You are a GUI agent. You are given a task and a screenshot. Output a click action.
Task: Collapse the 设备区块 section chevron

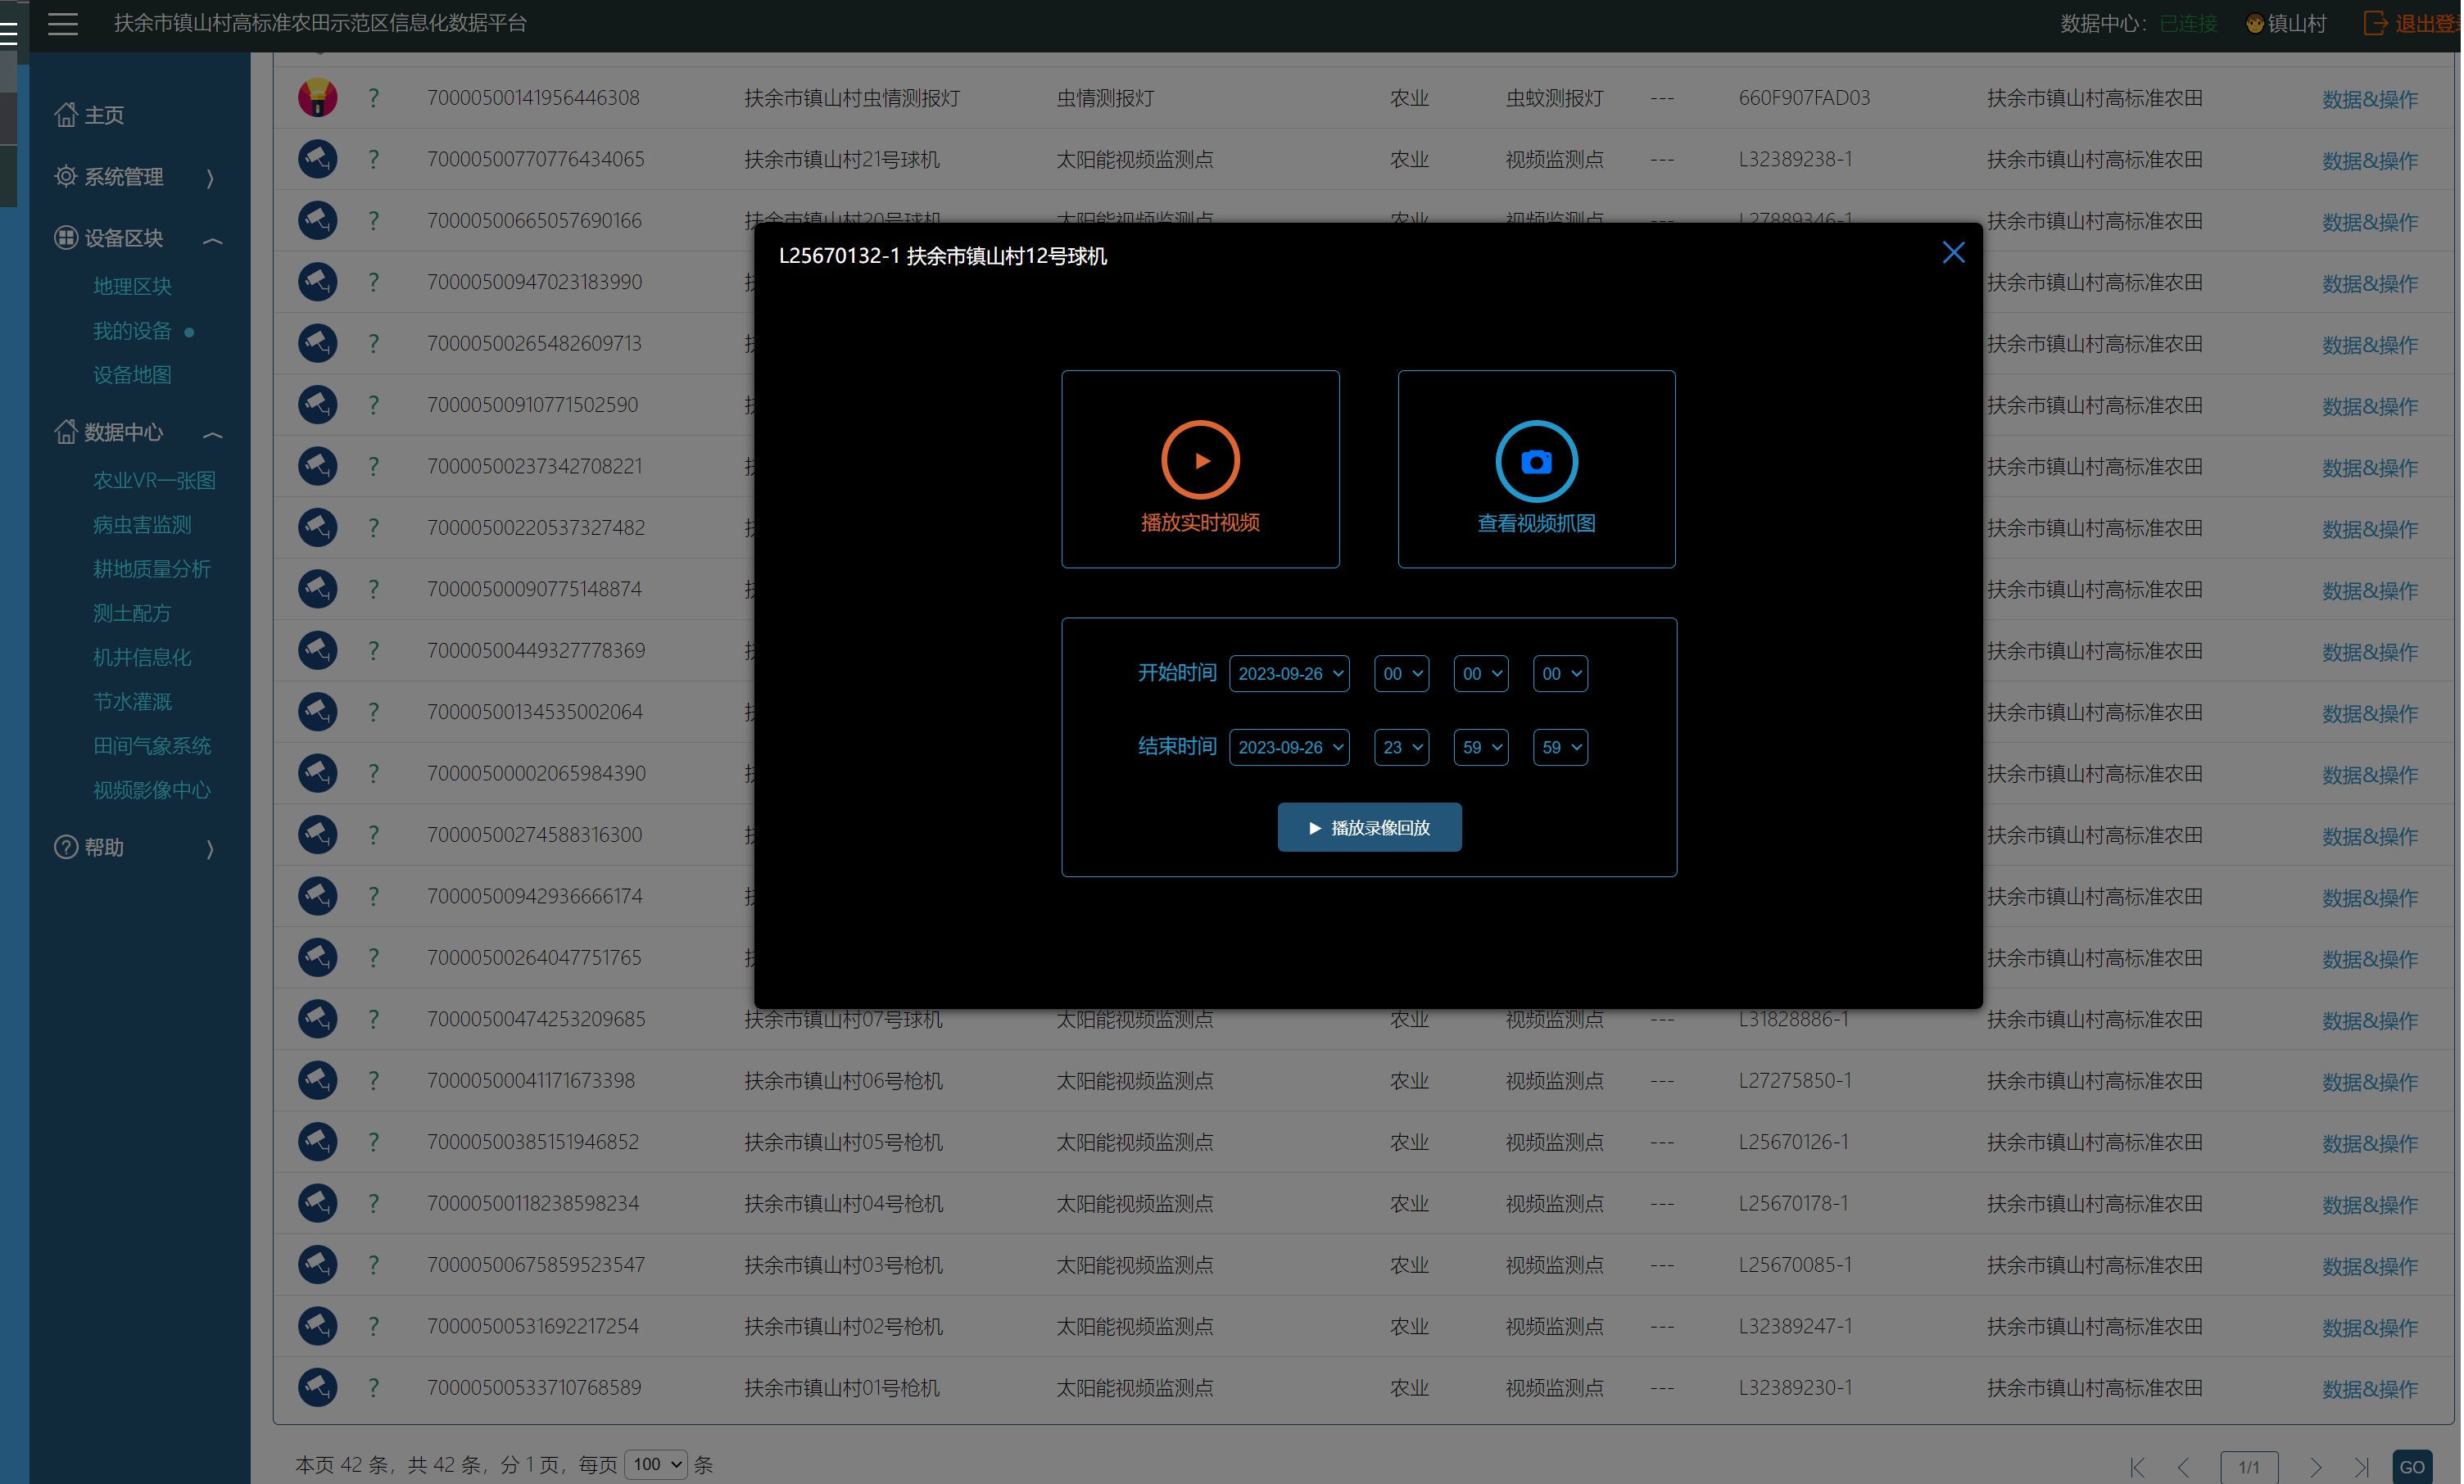(x=212, y=240)
